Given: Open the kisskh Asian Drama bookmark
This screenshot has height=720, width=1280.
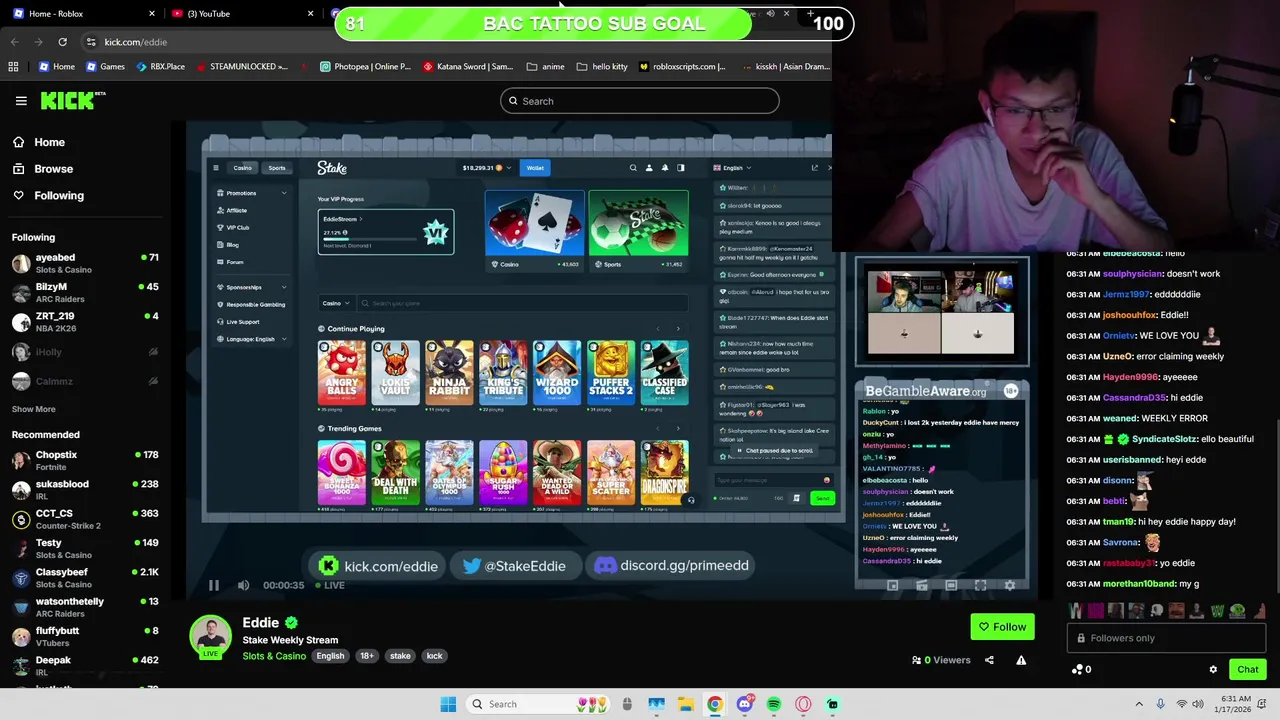Looking at the screenshot, I should pos(786,67).
